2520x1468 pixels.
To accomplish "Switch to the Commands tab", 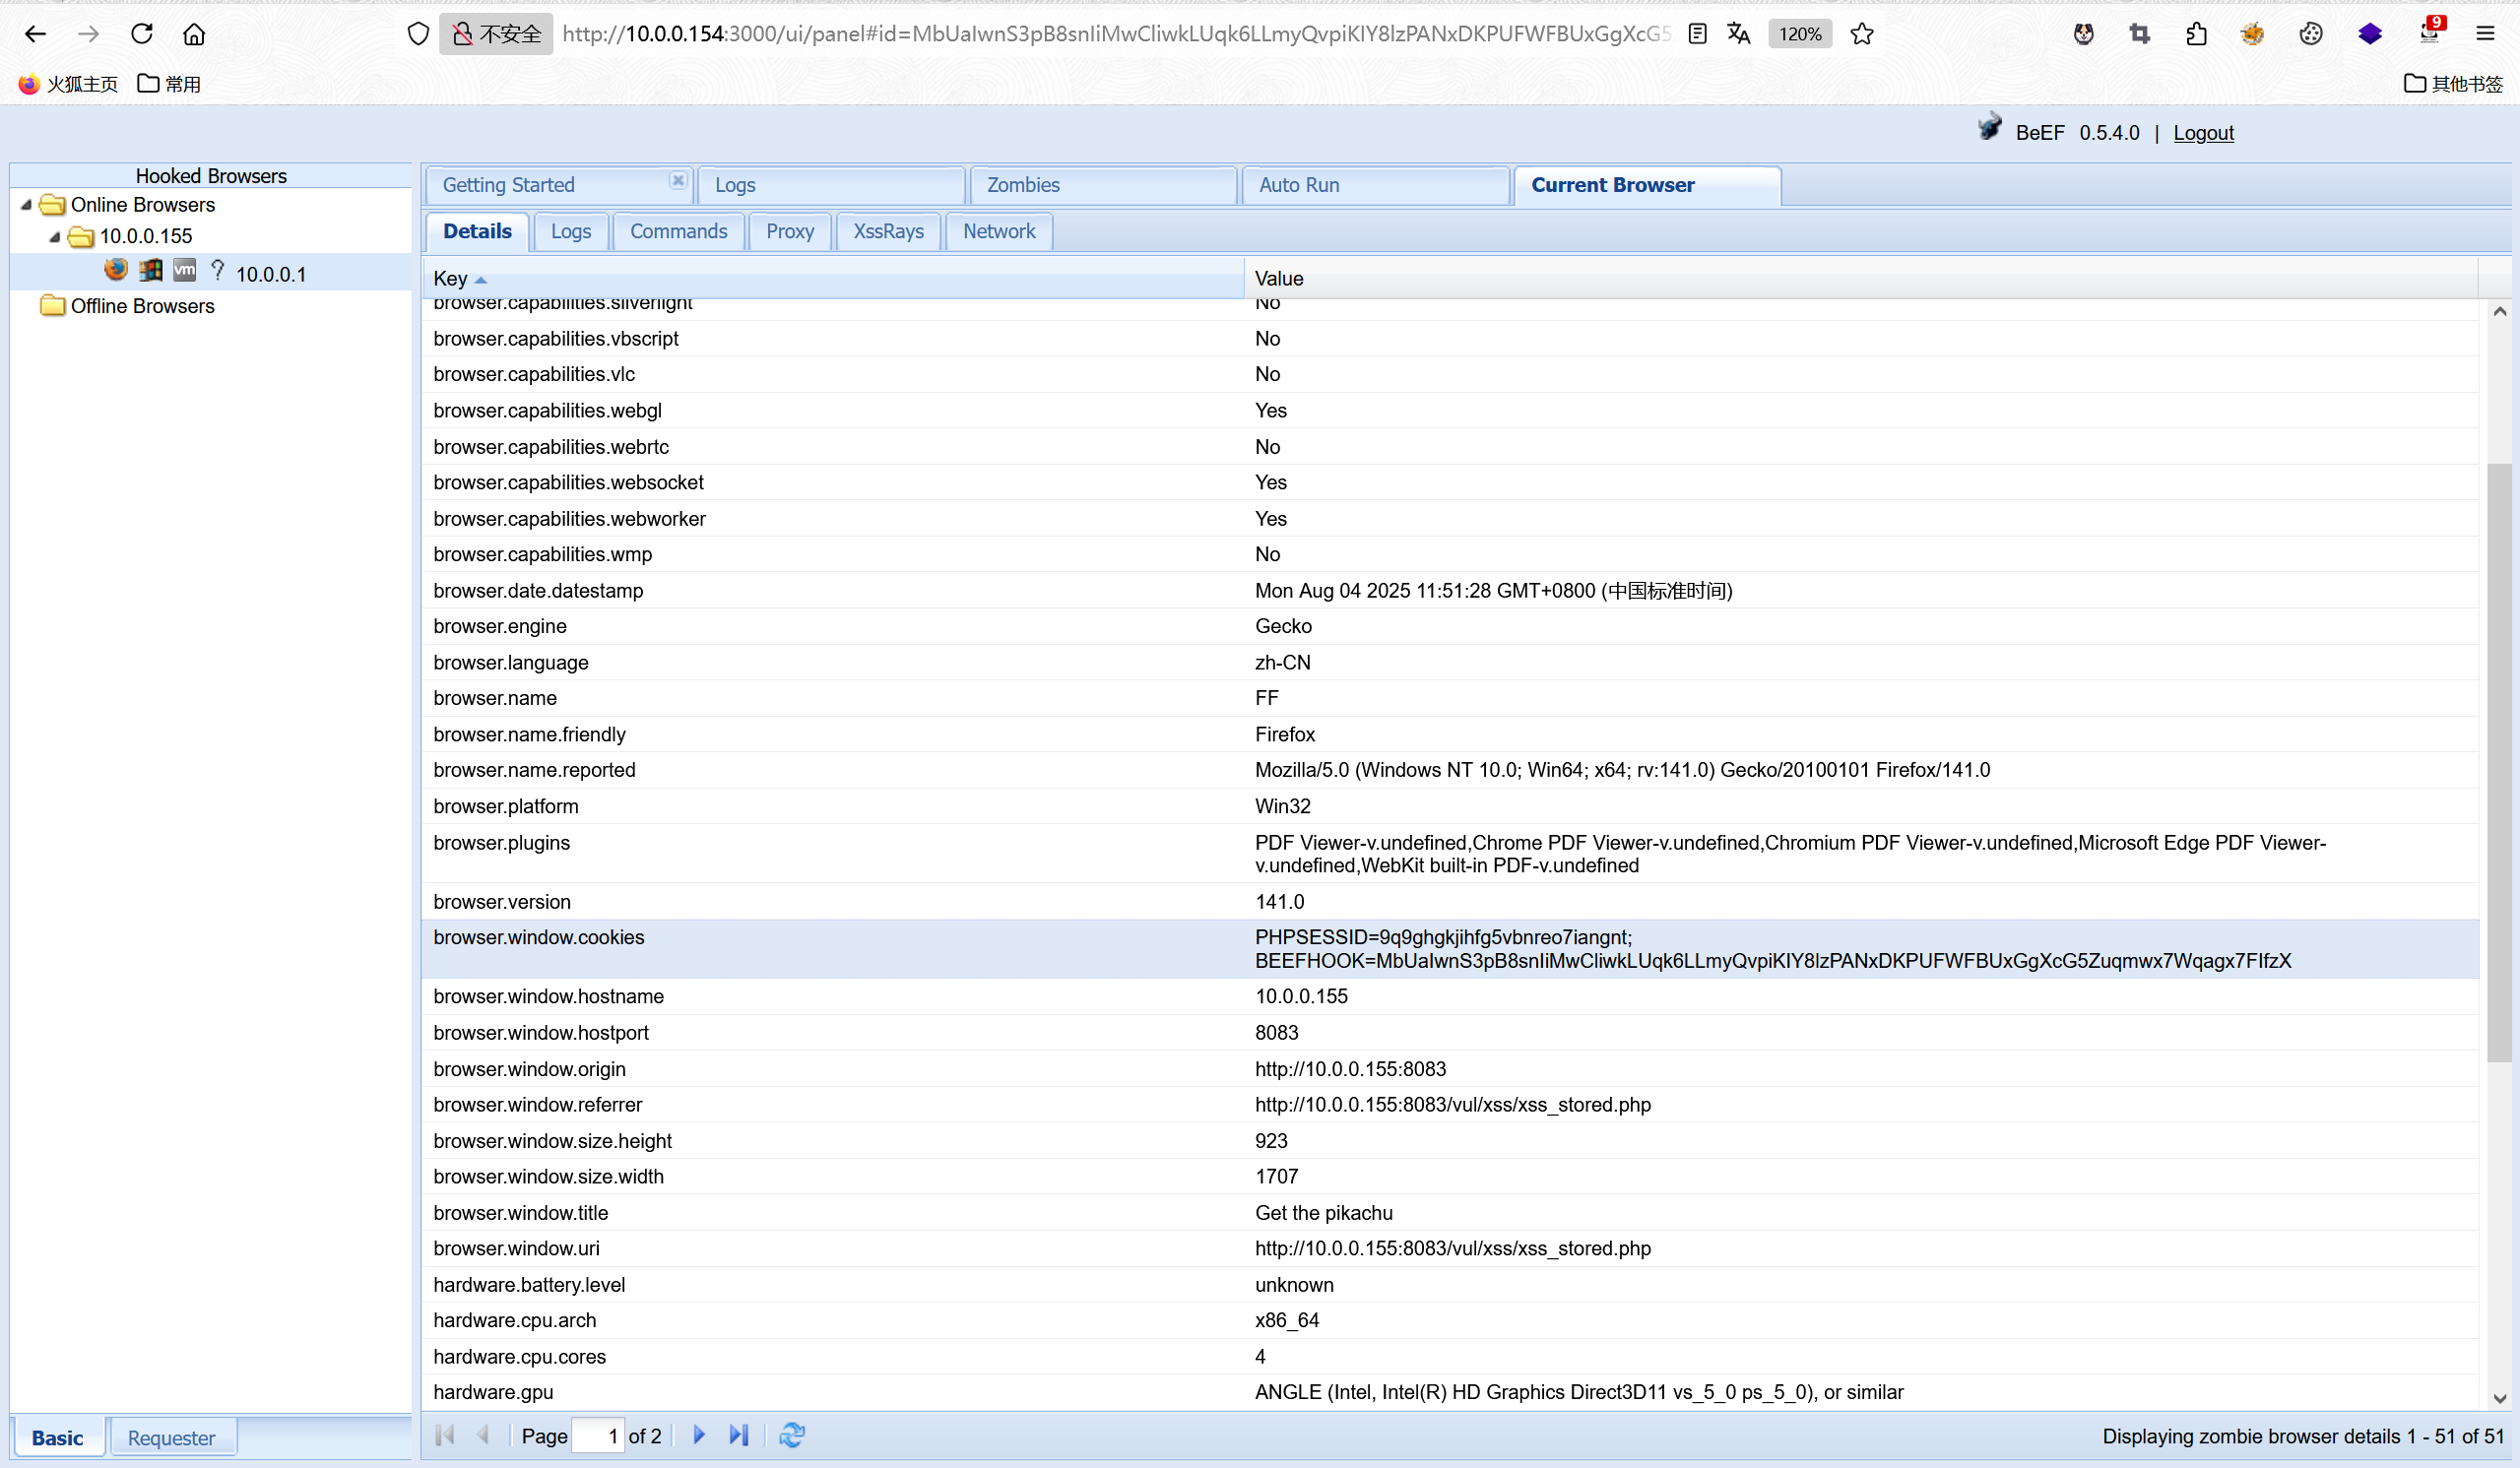I will click(678, 232).
